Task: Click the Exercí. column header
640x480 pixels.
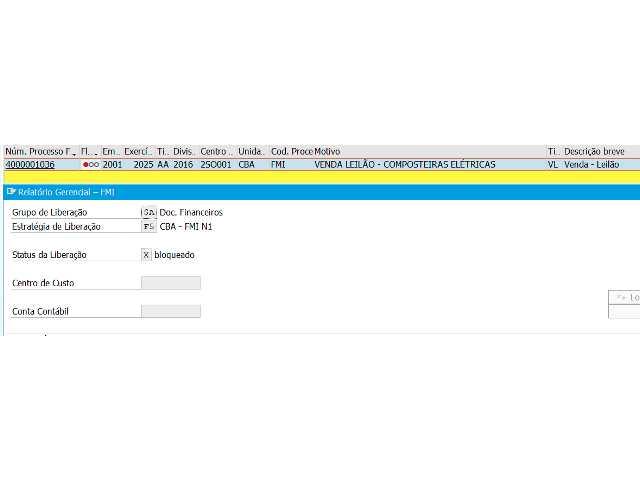Action: pos(138,151)
